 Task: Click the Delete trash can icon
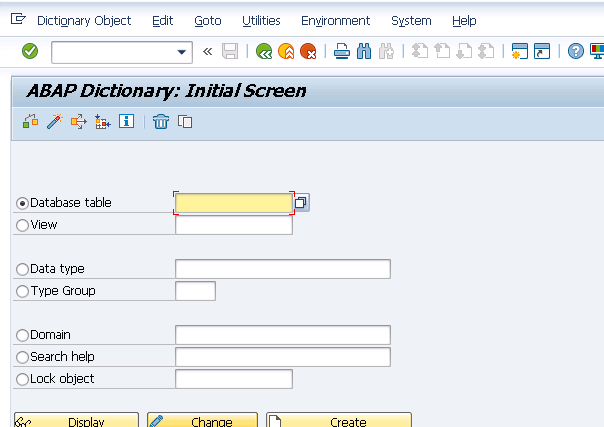click(x=161, y=122)
